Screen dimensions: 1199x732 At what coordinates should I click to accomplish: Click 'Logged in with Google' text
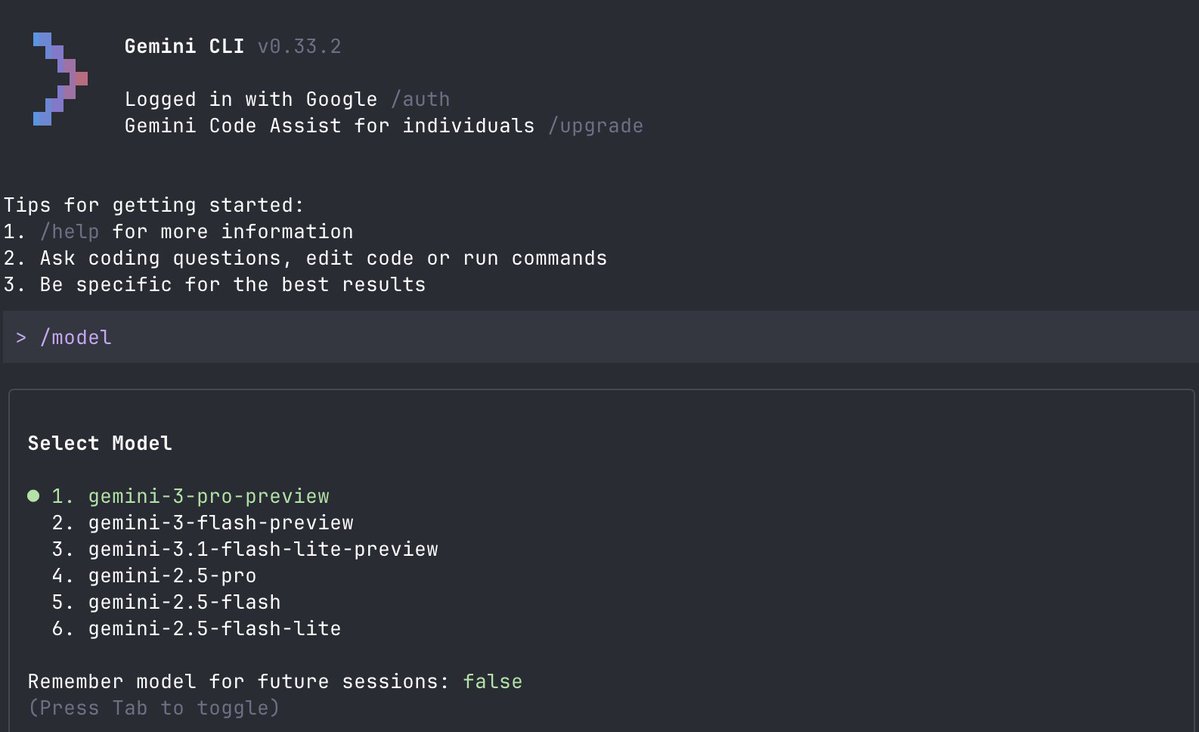point(251,99)
